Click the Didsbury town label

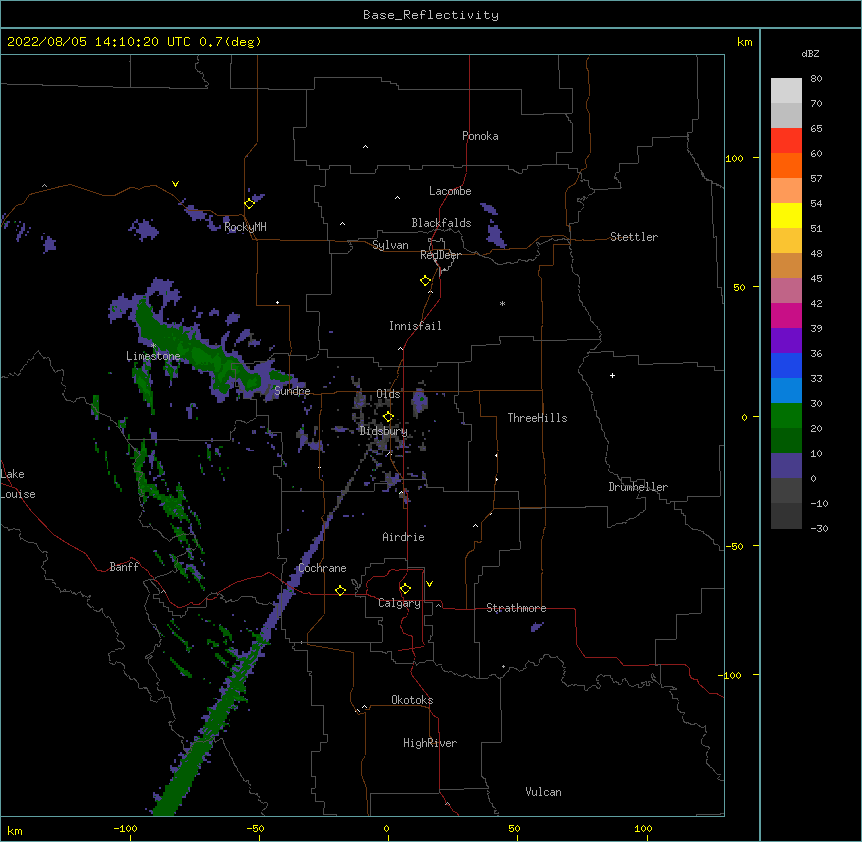tap(383, 431)
